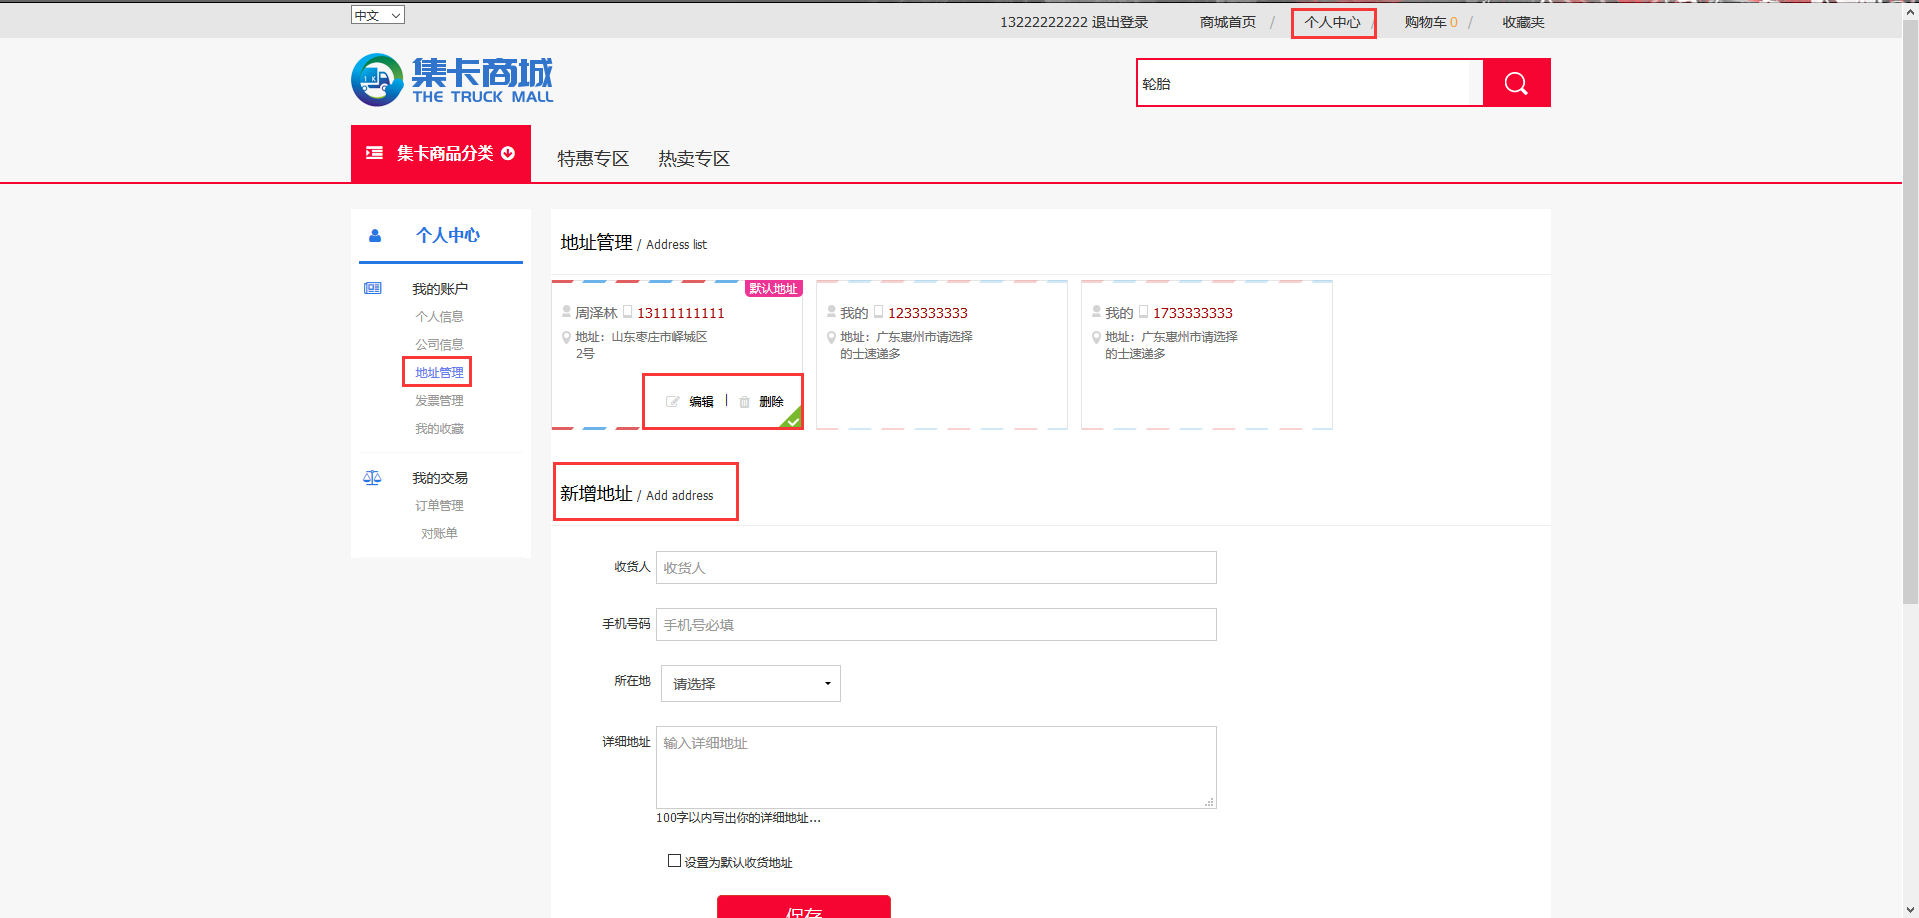Open 发票管理 in the sidebar
1919x918 pixels.
click(439, 401)
